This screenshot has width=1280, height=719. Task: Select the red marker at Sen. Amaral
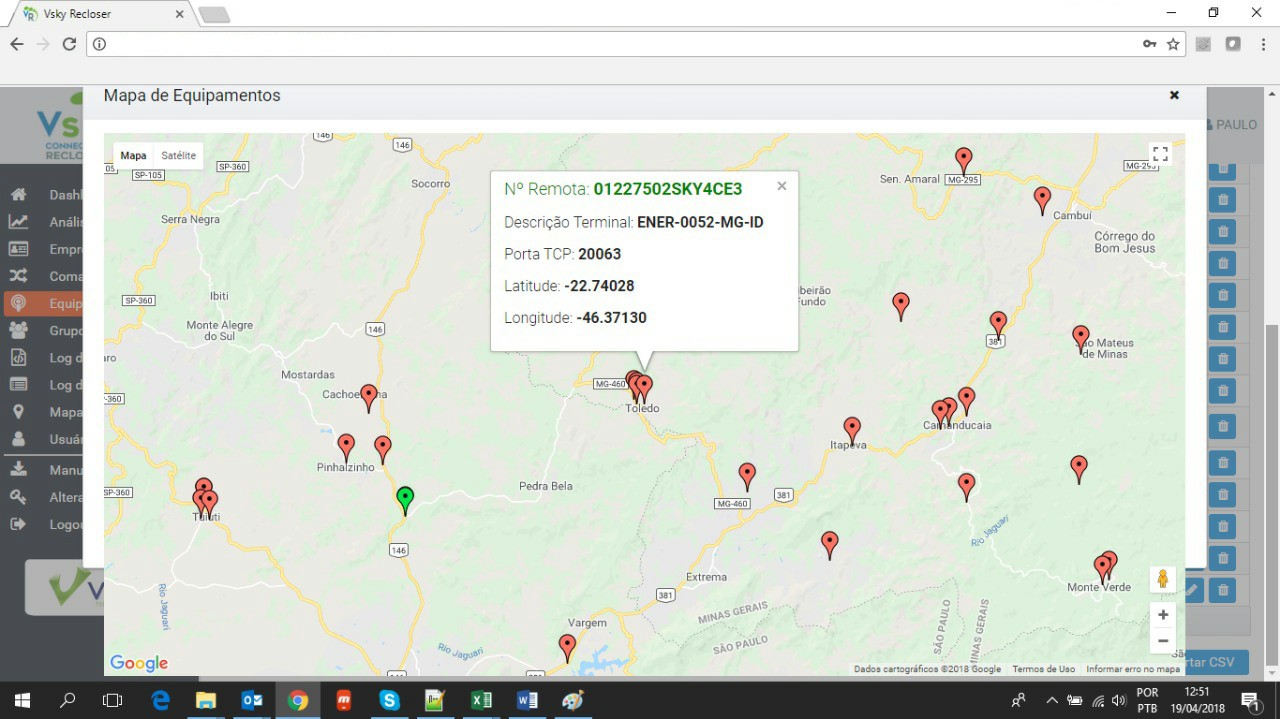click(963, 160)
